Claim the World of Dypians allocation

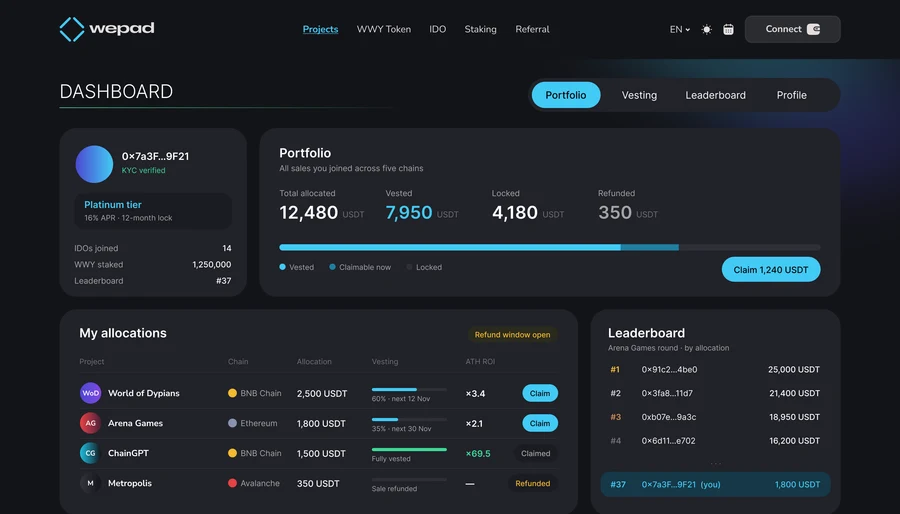(x=540, y=393)
